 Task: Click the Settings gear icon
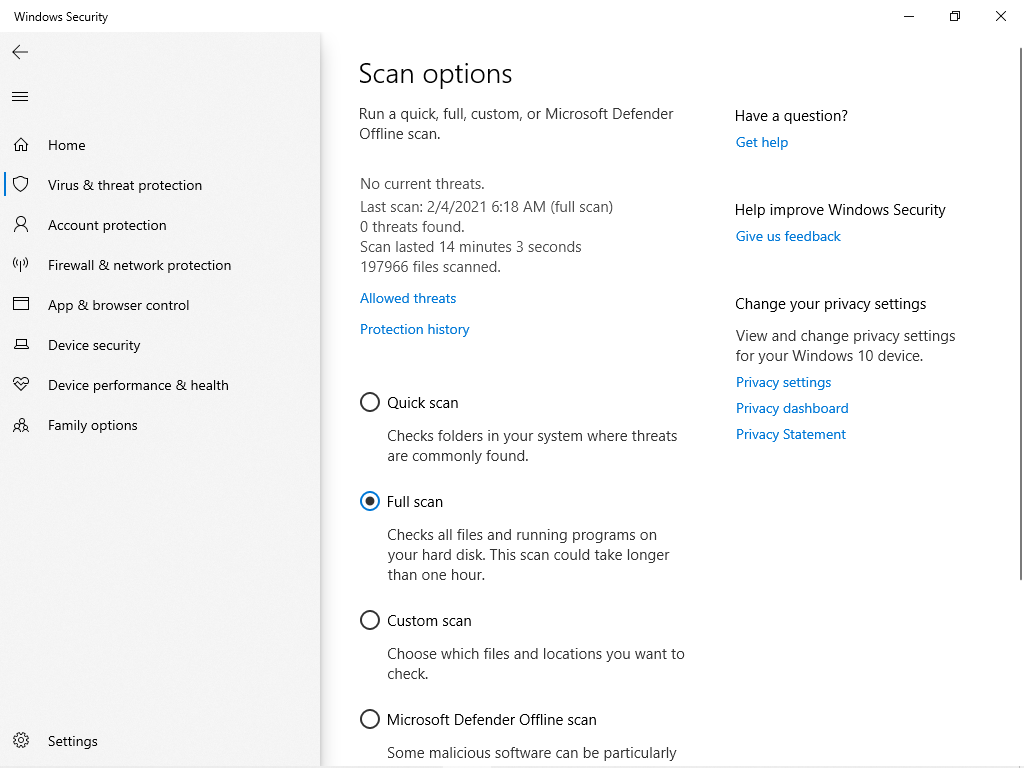tap(21, 740)
